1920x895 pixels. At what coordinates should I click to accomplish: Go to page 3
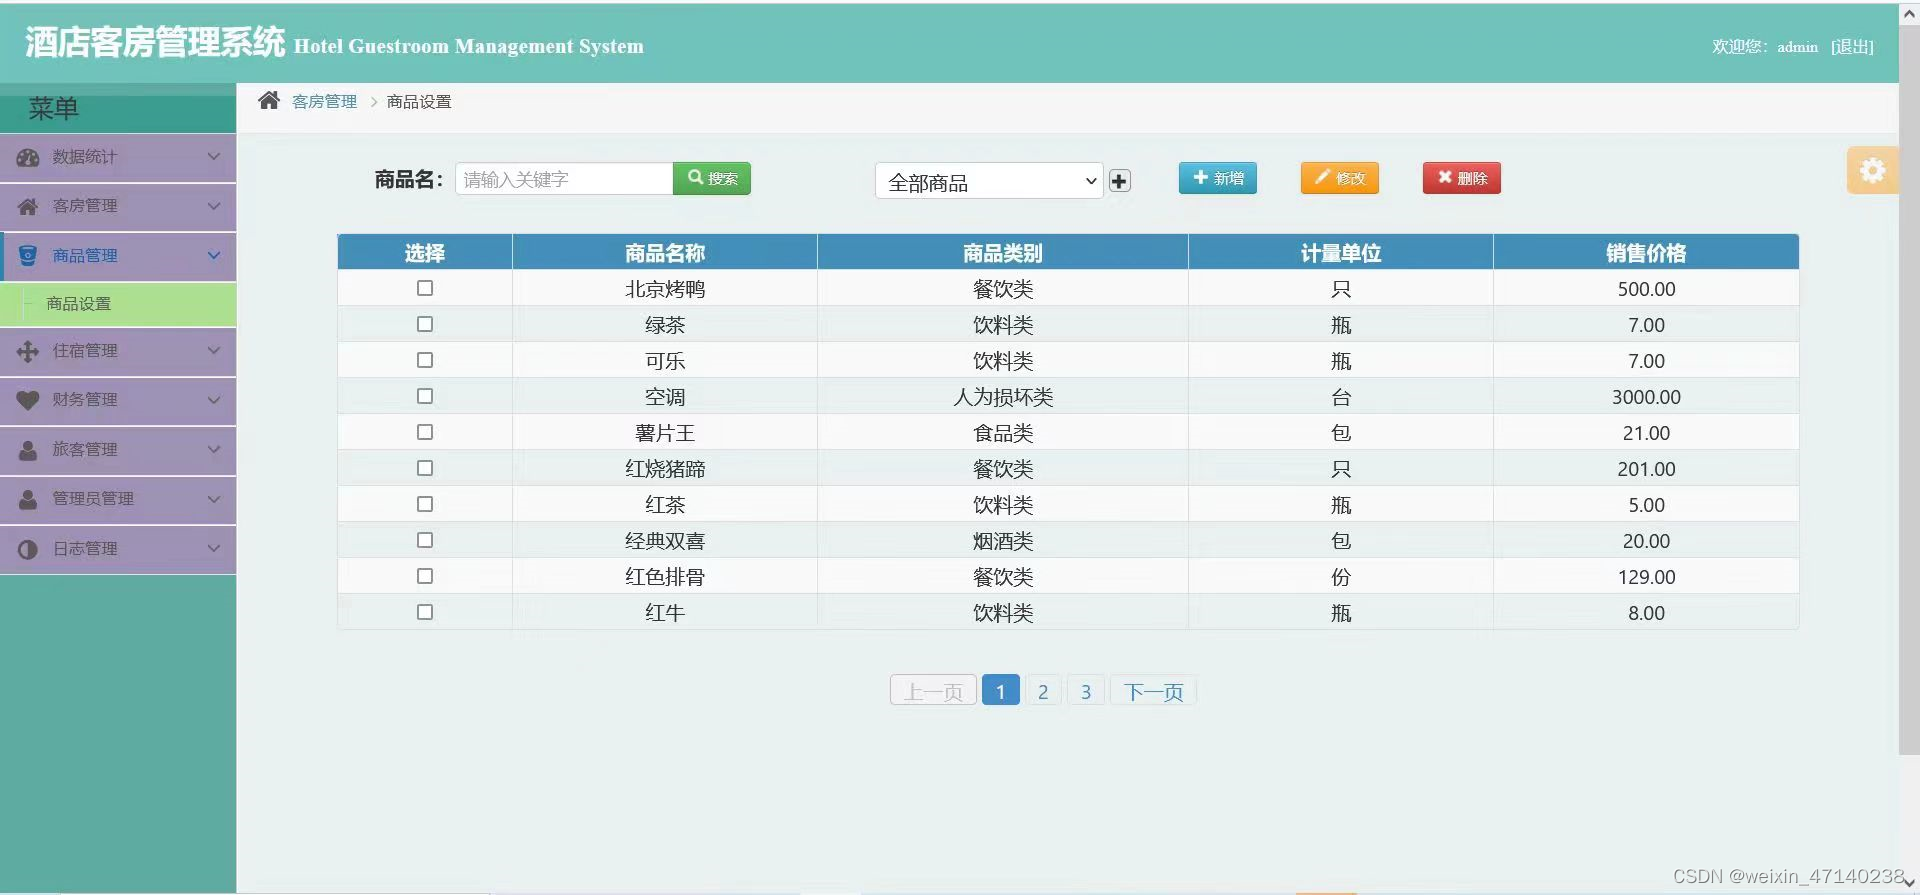1086,691
